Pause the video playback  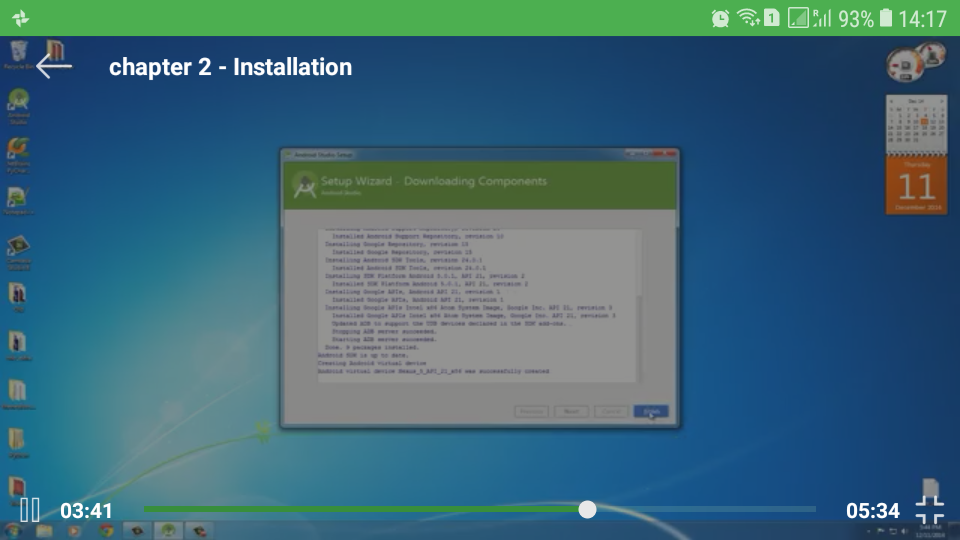[x=29, y=509]
